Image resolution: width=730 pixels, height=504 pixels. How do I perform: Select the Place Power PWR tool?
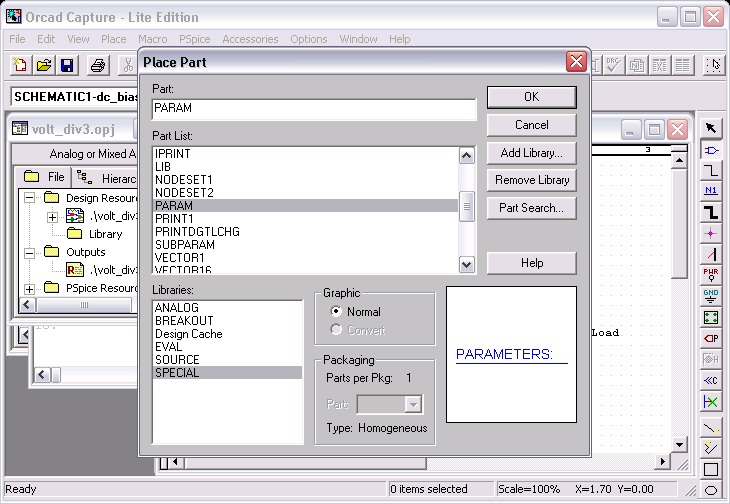click(x=711, y=275)
